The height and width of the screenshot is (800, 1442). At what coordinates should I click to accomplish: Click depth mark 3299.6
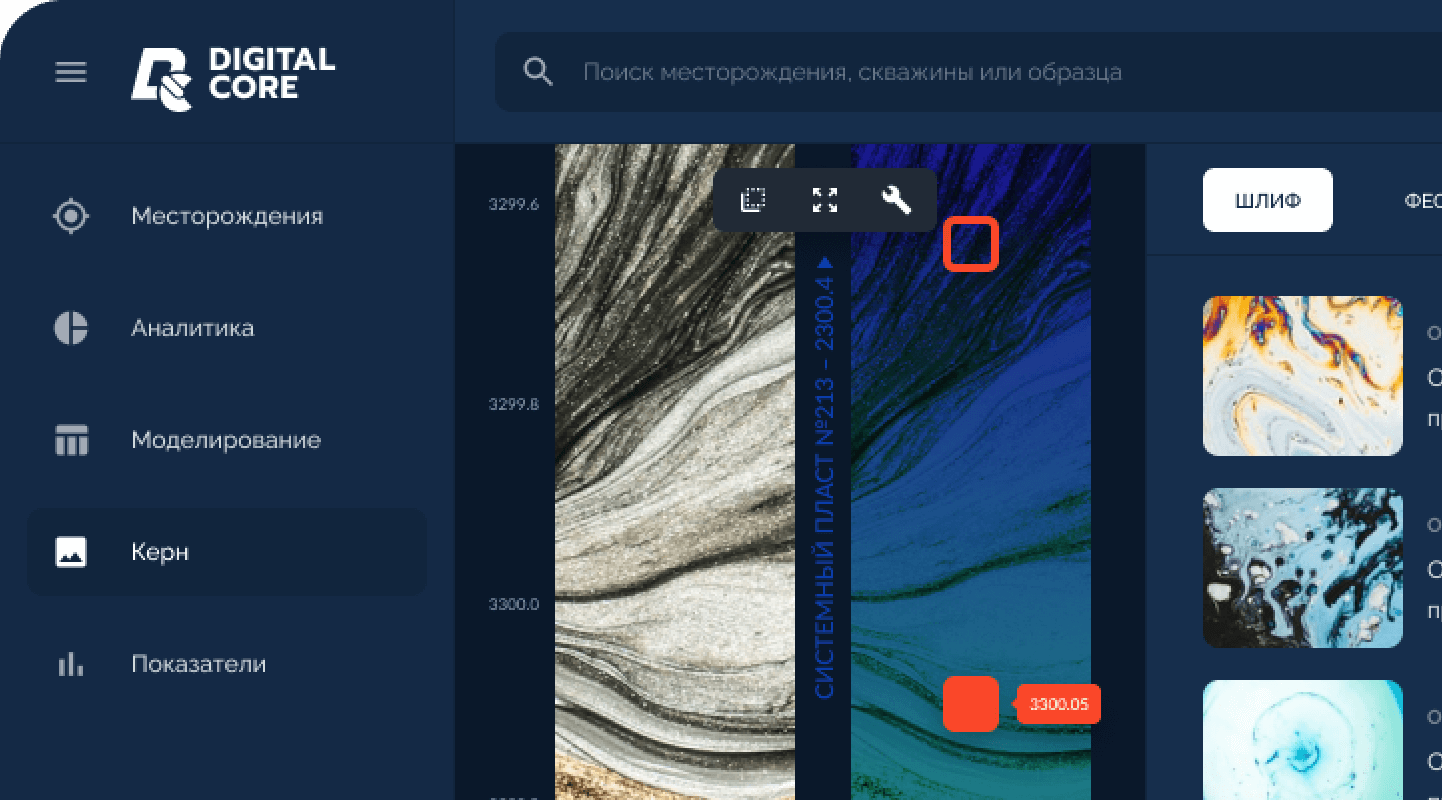[514, 204]
